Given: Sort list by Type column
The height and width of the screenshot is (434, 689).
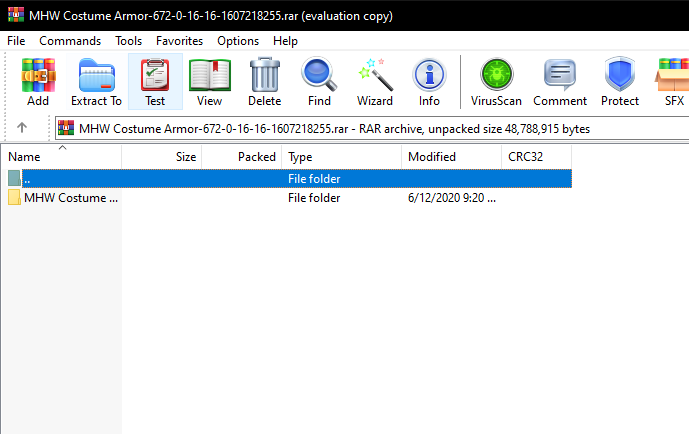Looking at the screenshot, I should coord(342,157).
